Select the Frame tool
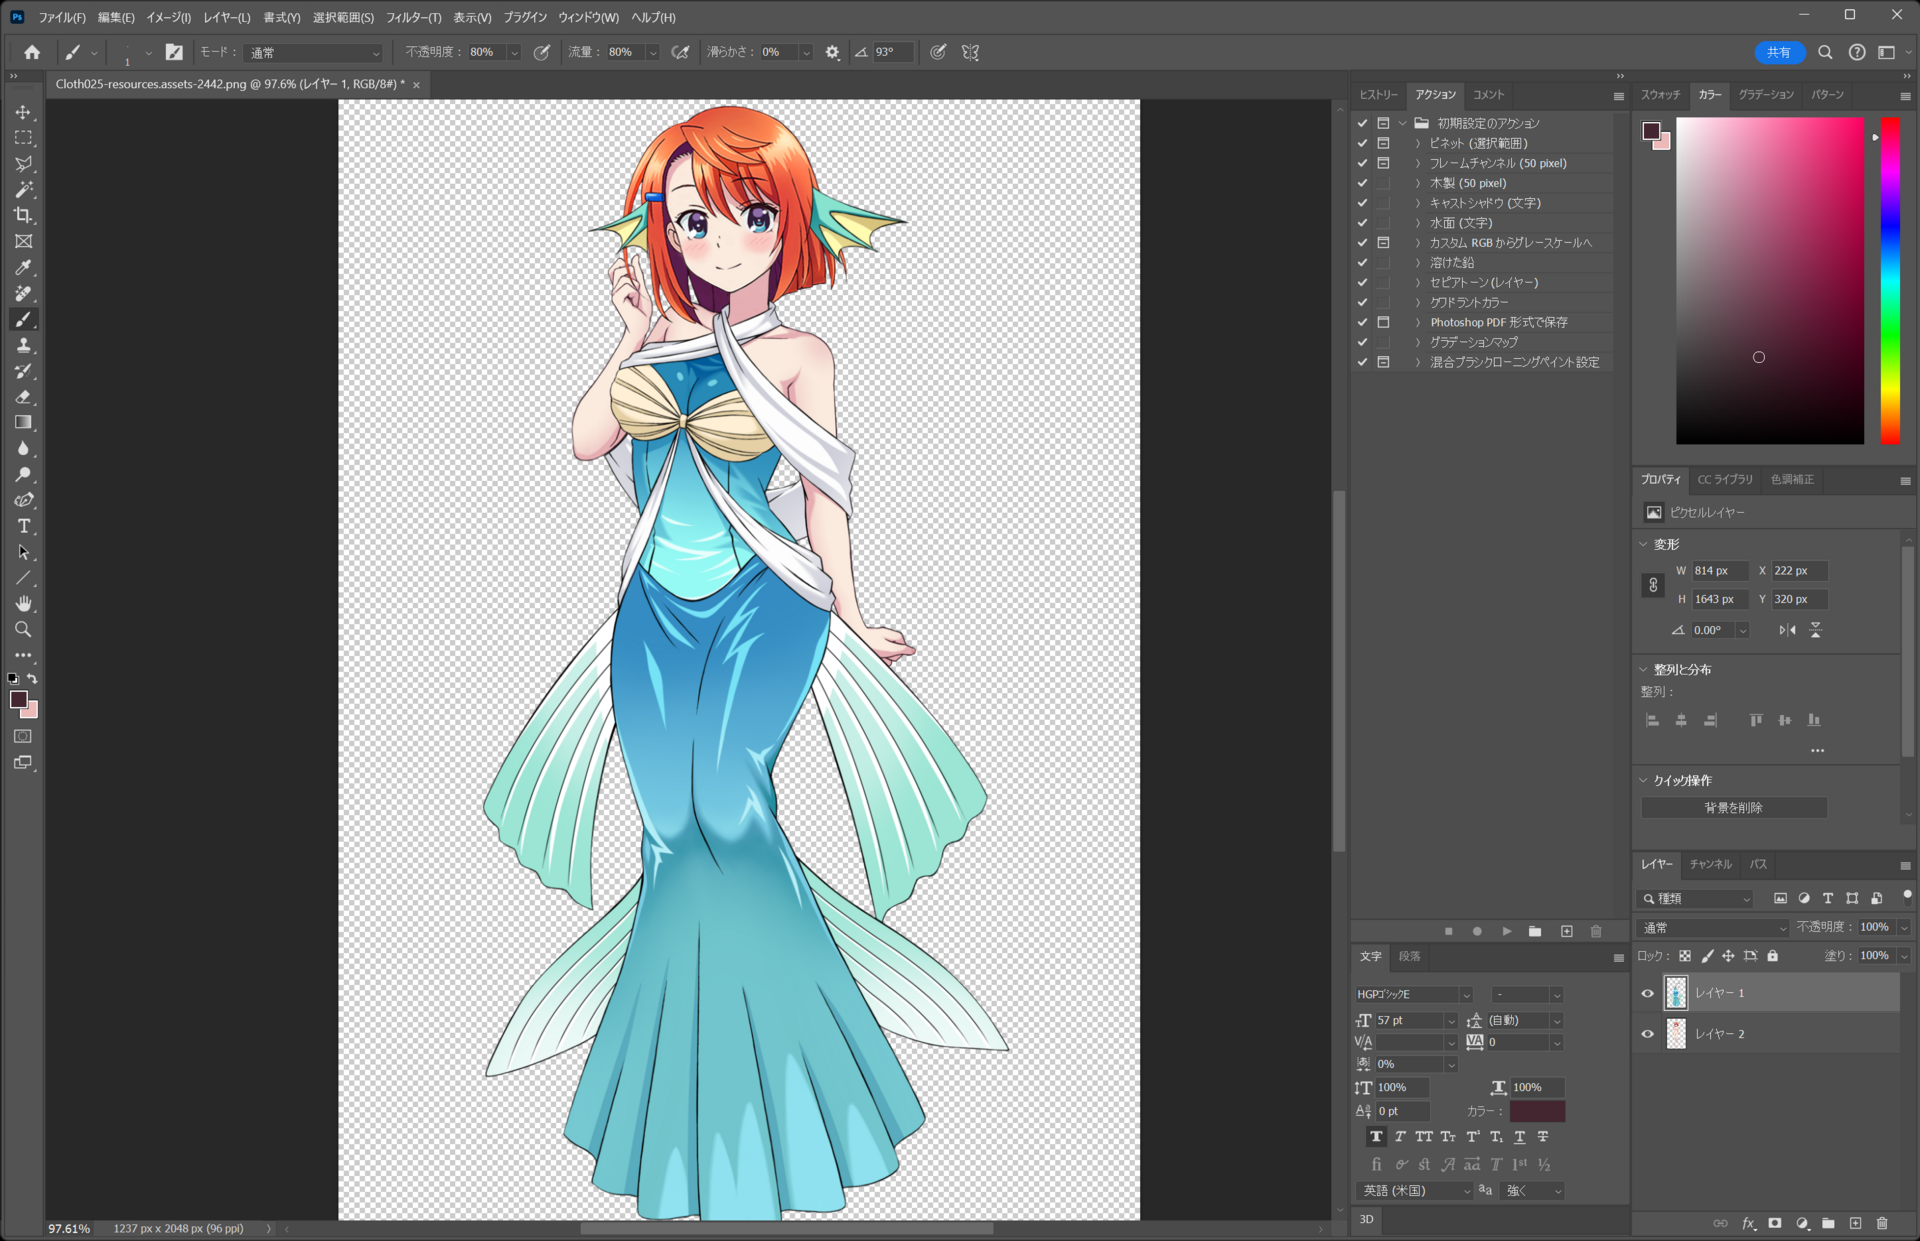The height and width of the screenshot is (1241, 1920). (x=23, y=242)
